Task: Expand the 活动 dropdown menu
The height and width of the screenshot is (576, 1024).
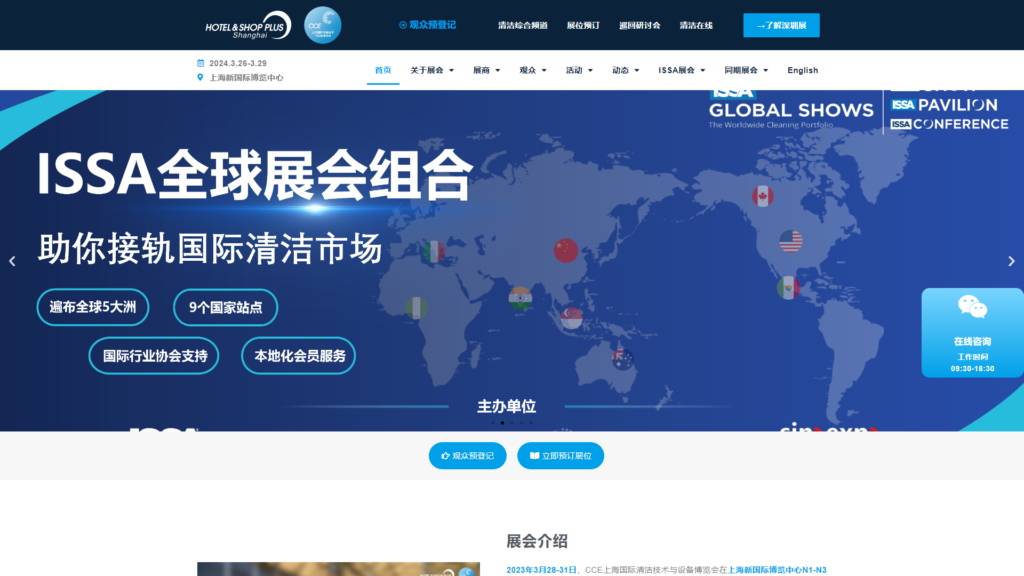Action: (x=579, y=70)
